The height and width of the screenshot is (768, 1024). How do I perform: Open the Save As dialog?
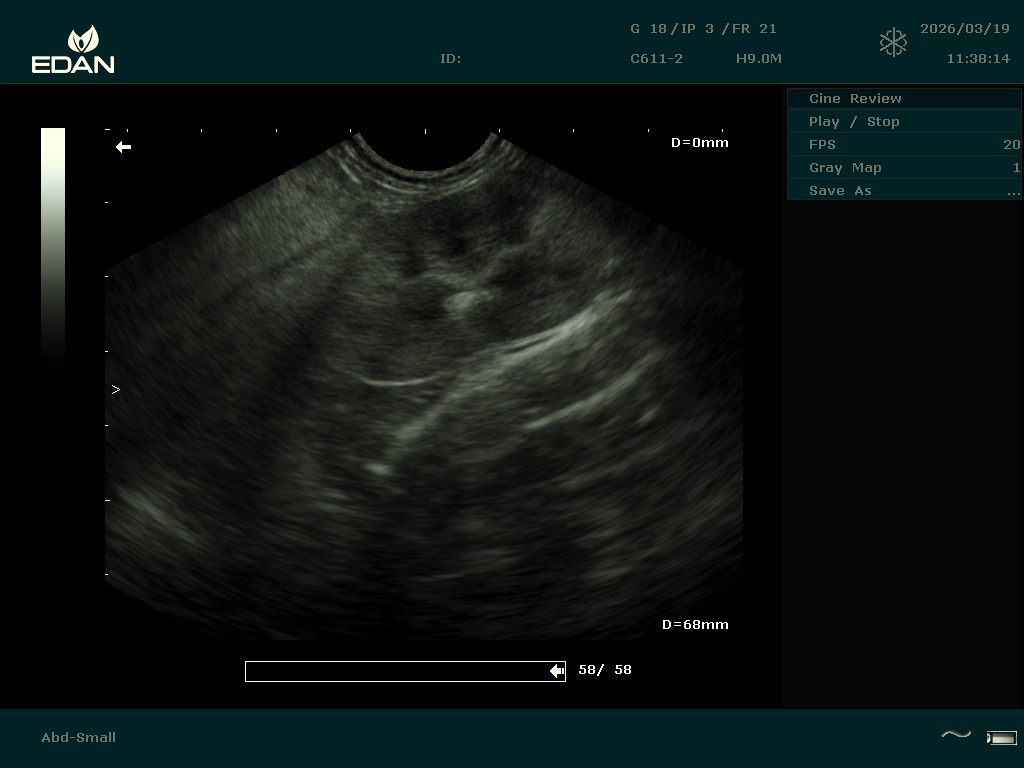(840, 190)
